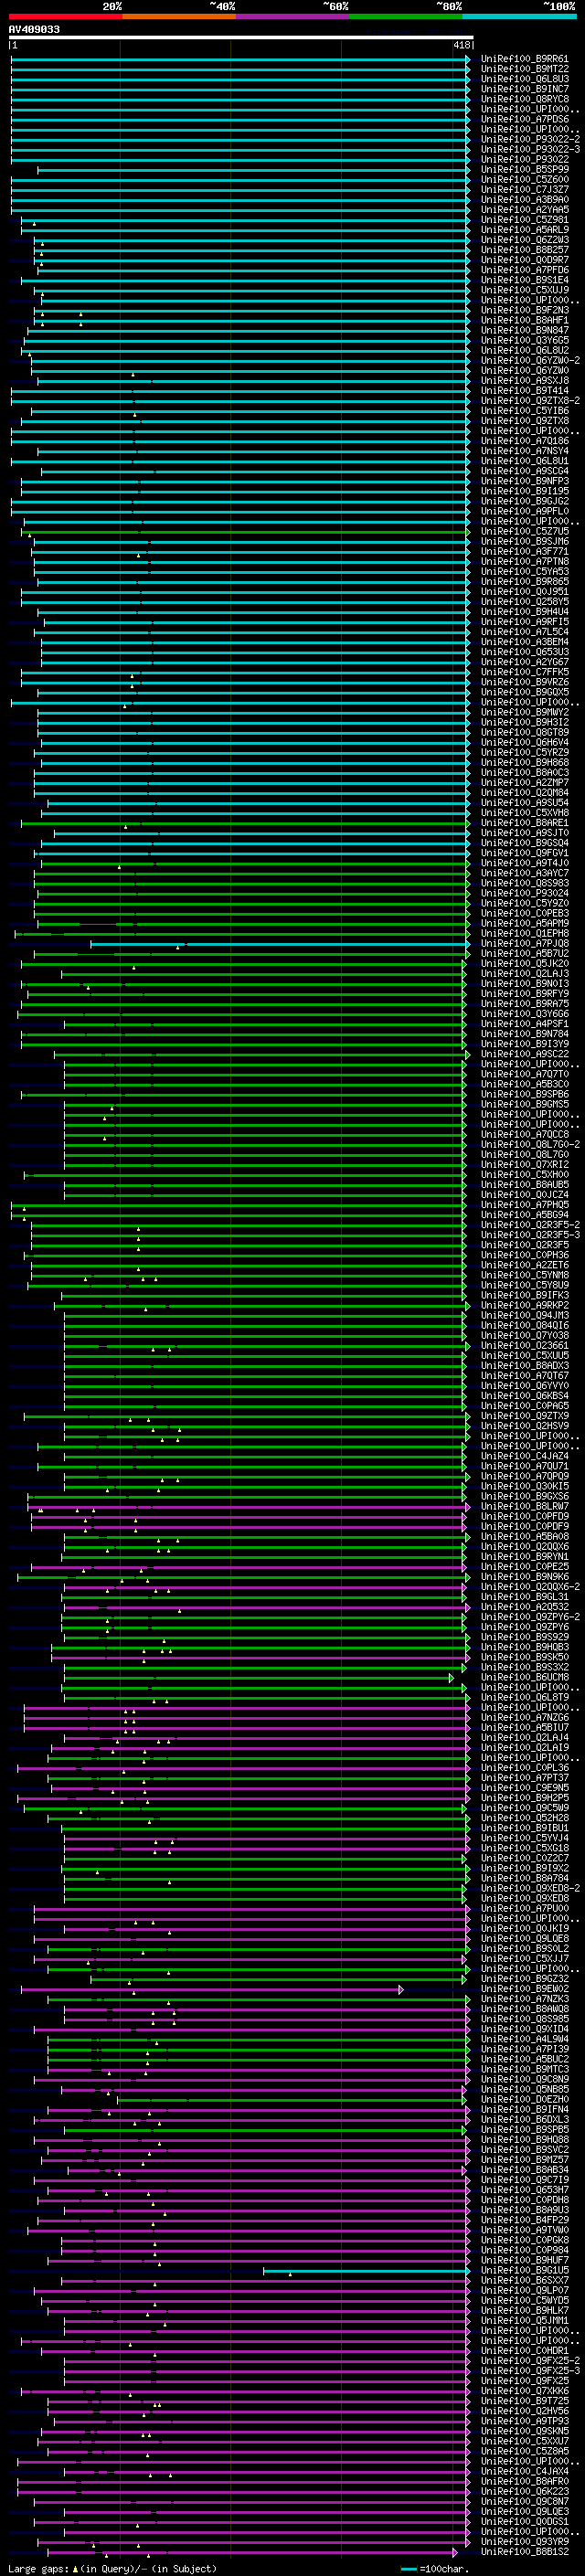Screen dimensions: 585x2576
Task: Click the UniRef100_A7PJQ8 label
Action: pos(525,943)
